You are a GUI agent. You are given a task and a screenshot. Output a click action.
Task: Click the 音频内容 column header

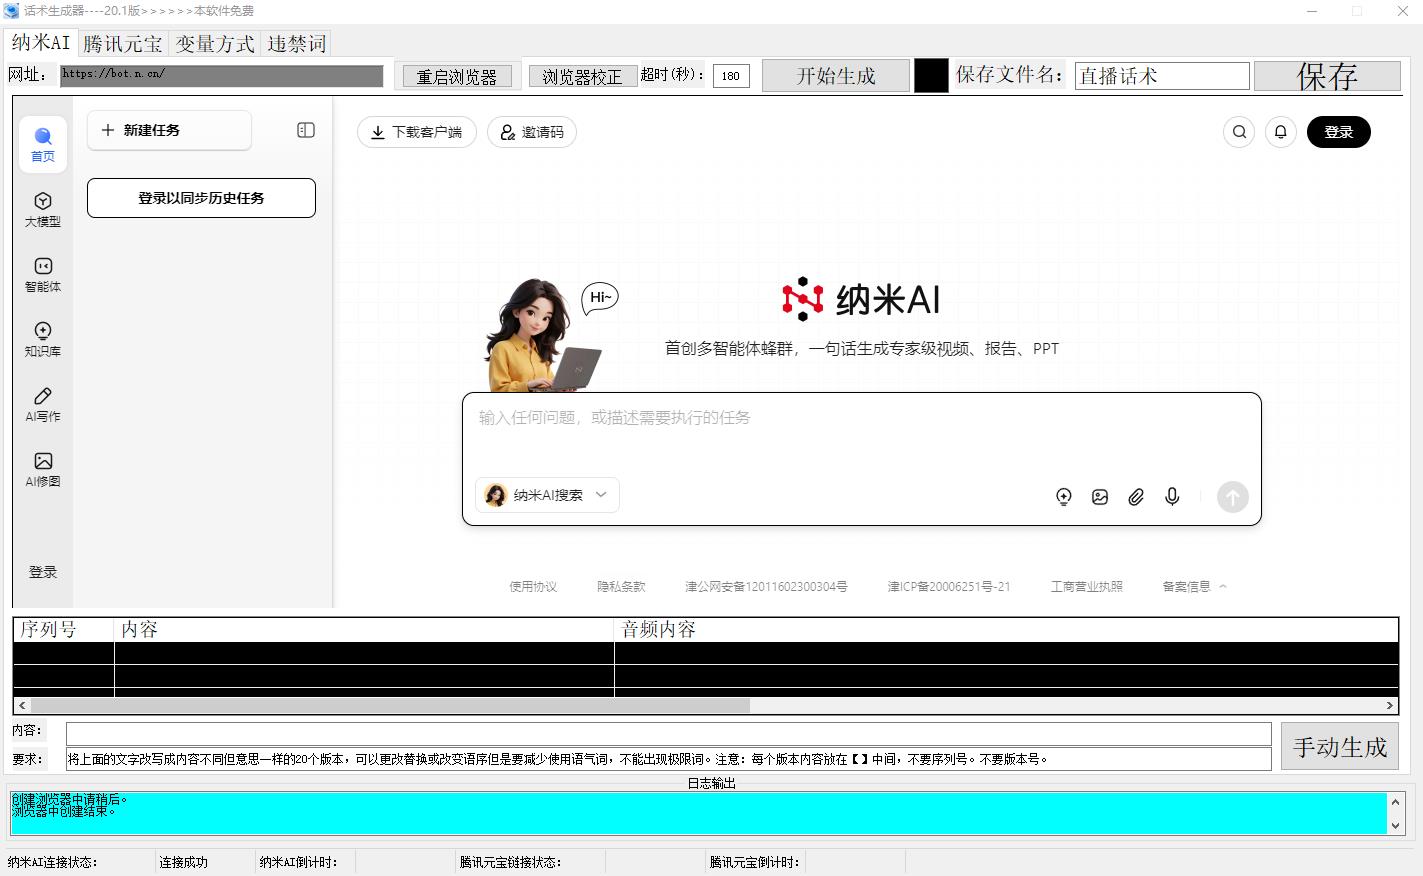tap(1006, 630)
